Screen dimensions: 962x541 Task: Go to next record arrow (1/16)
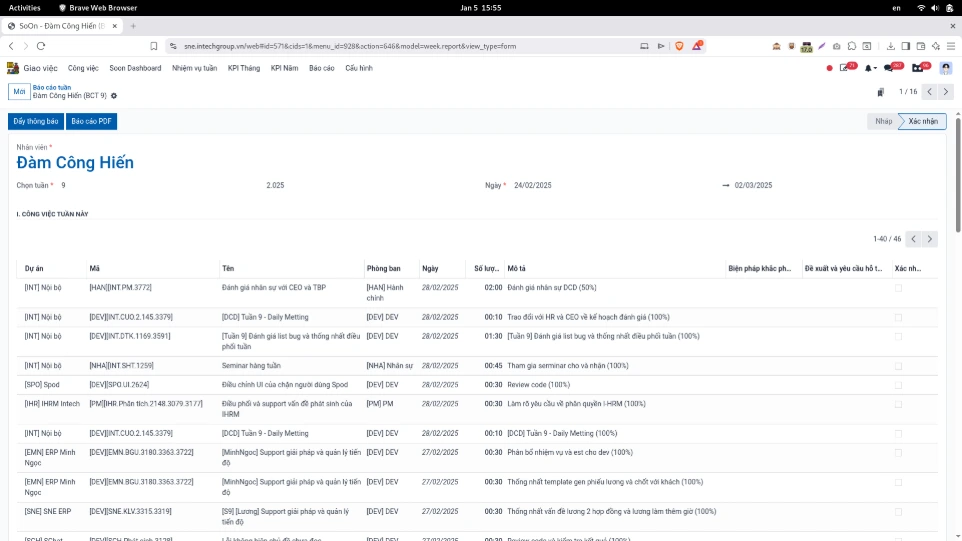click(x=946, y=92)
